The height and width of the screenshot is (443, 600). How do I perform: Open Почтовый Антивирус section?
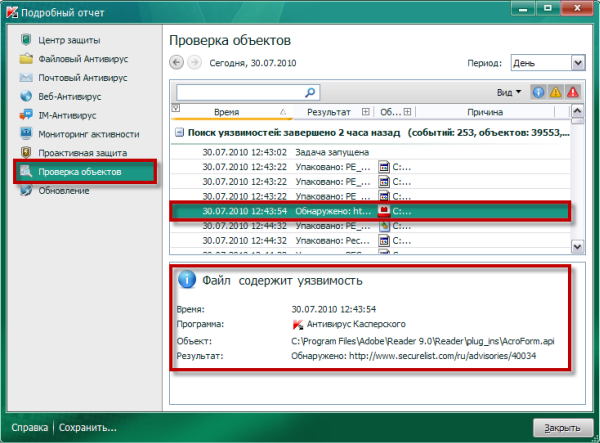83,78
